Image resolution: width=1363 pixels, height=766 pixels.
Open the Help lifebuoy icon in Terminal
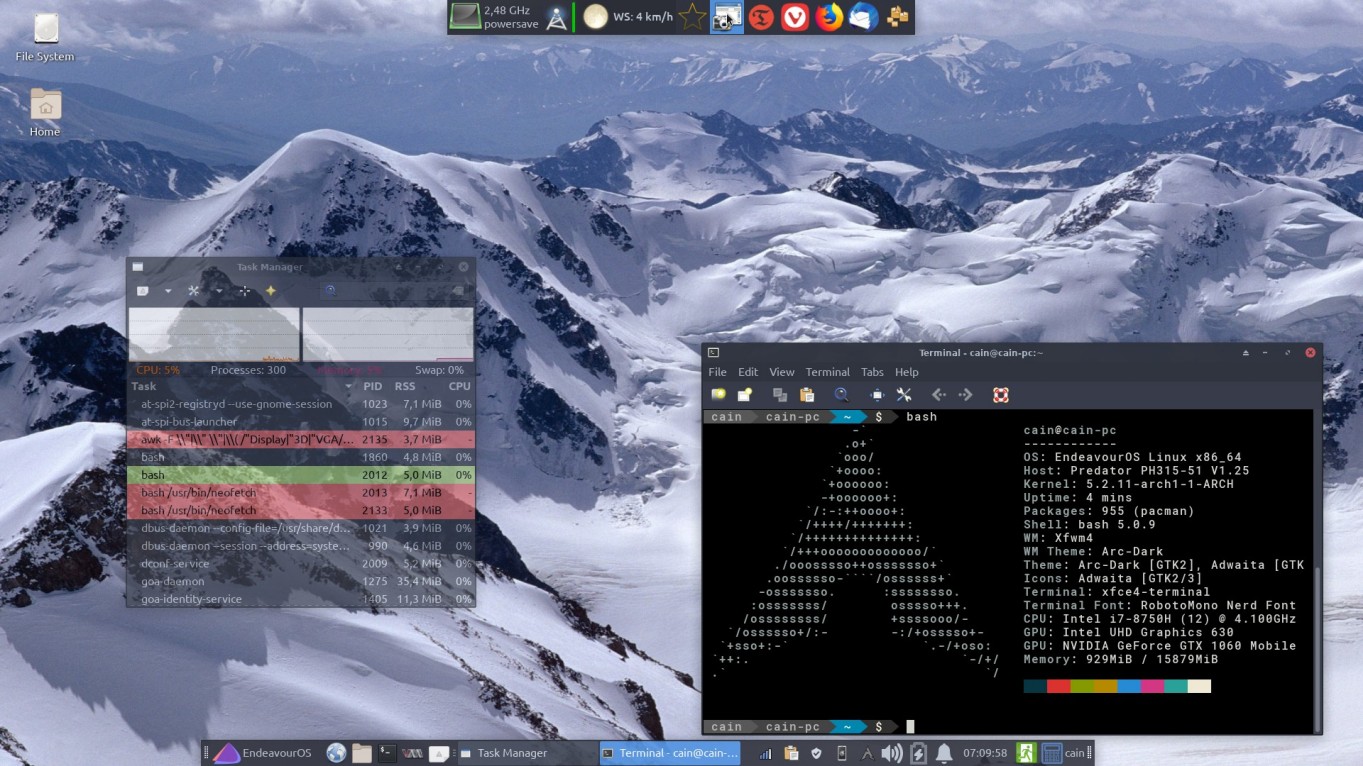click(1000, 395)
